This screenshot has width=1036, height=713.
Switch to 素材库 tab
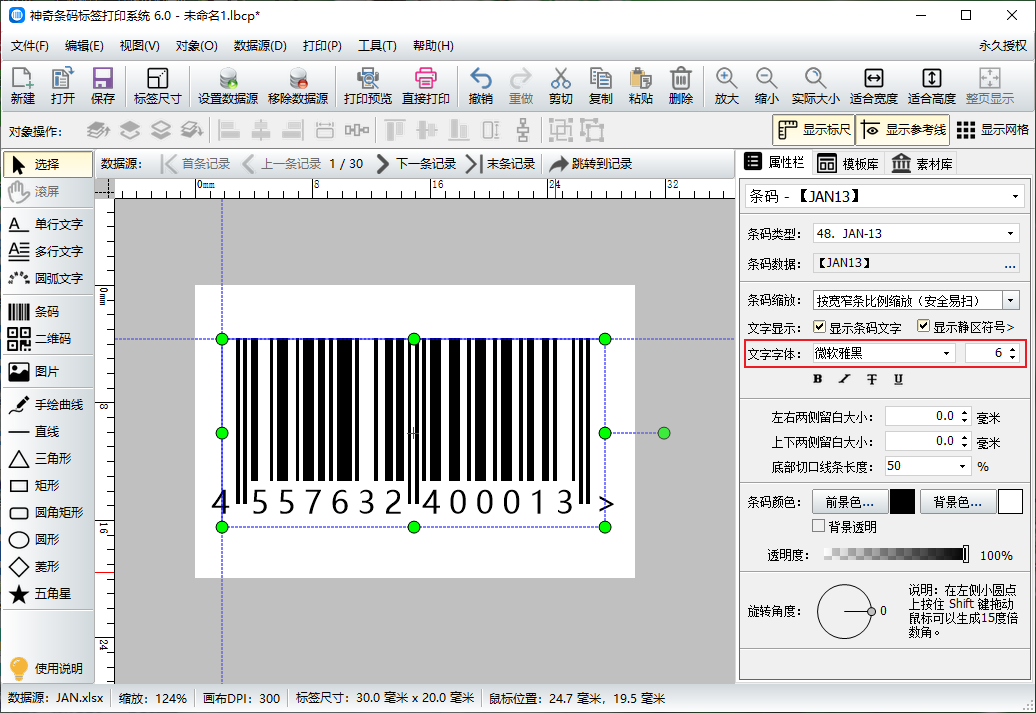922,163
